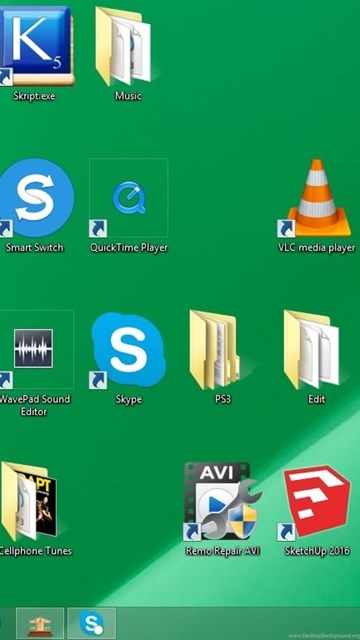Image resolution: width=360 pixels, height=640 pixels.
Task: Click the "Skype" desktop label text
Action: [x=129, y=400]
